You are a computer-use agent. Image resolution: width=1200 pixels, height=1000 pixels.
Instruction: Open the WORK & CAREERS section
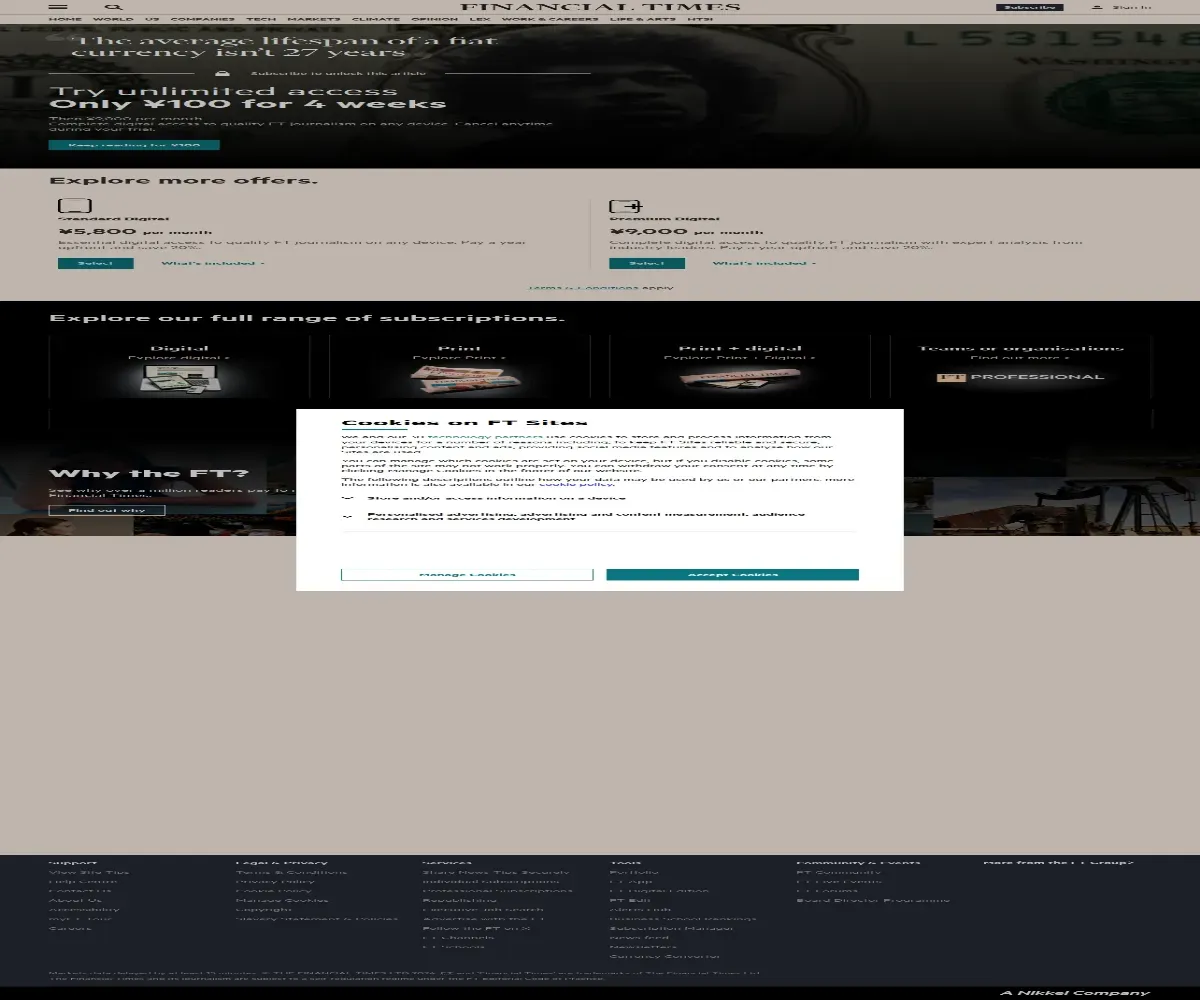tap(550, 19)
